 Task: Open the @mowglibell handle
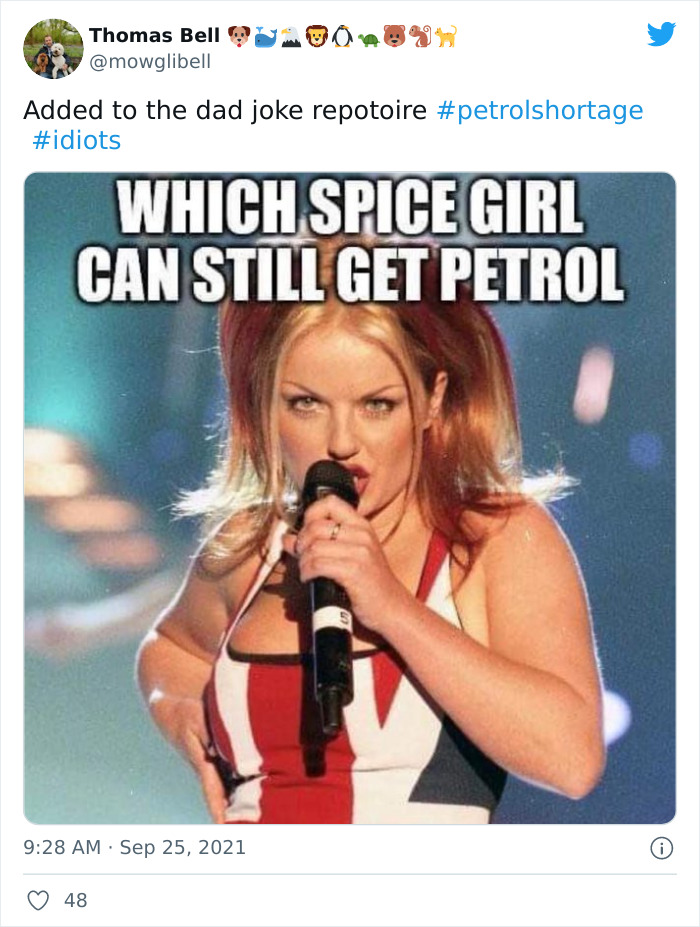click(x=150, y=61)
